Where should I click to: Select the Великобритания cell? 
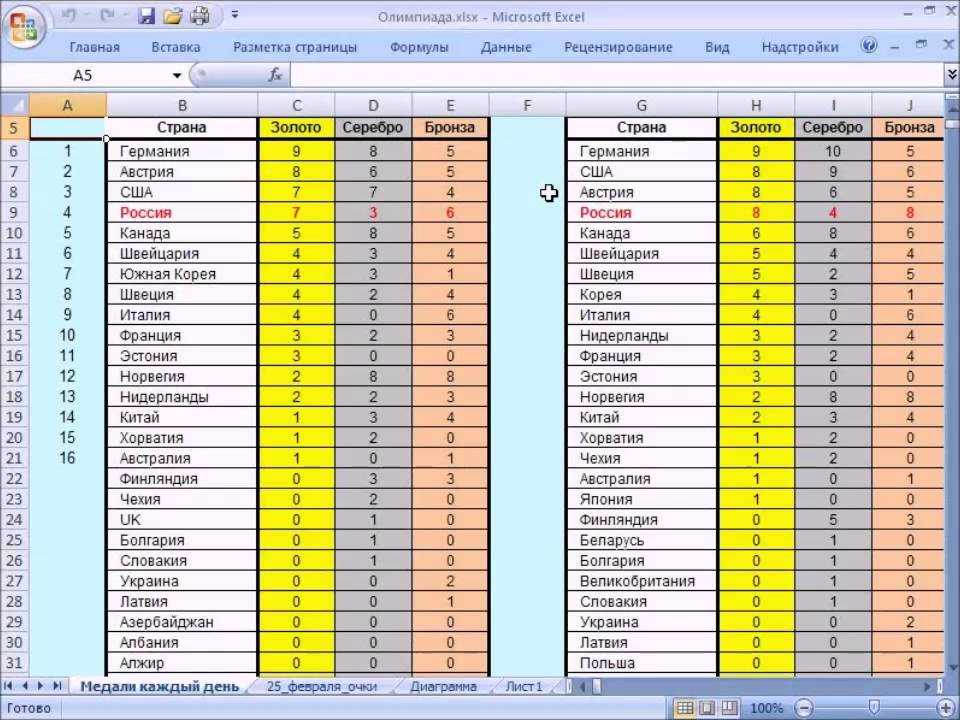click(641, 581)
